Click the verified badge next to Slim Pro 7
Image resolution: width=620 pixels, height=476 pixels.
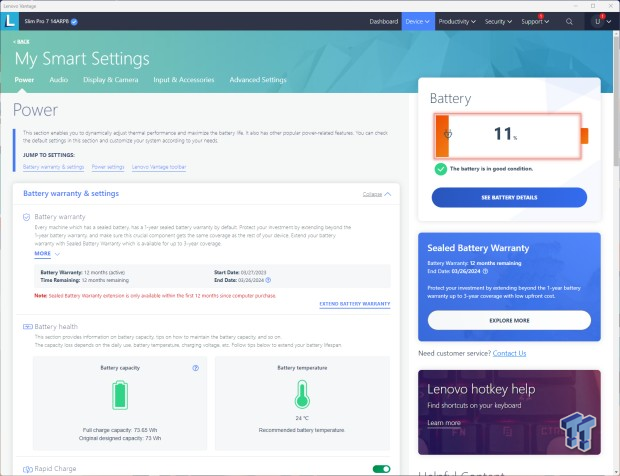(74, 22)
